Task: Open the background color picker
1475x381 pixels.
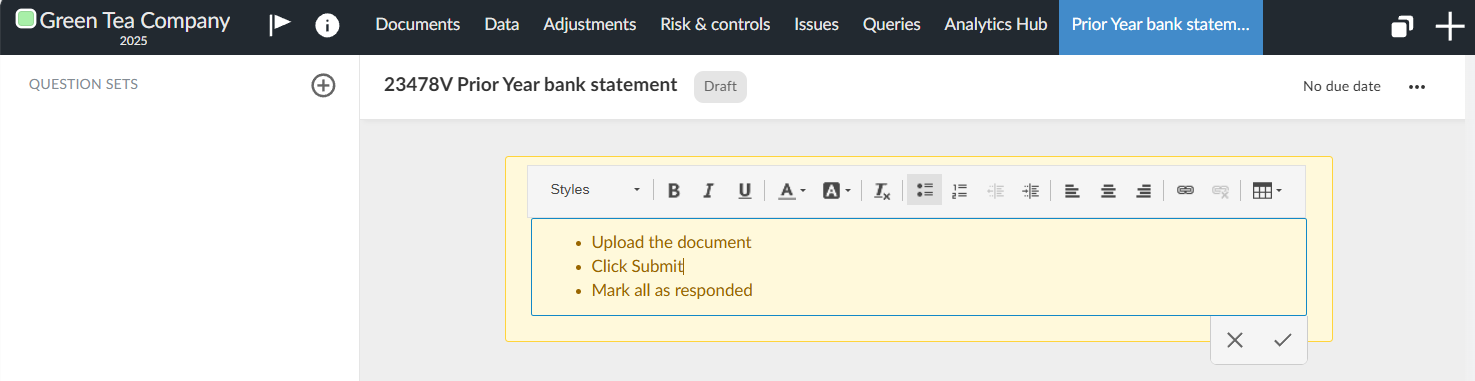Action: click(x=836, y=190)
